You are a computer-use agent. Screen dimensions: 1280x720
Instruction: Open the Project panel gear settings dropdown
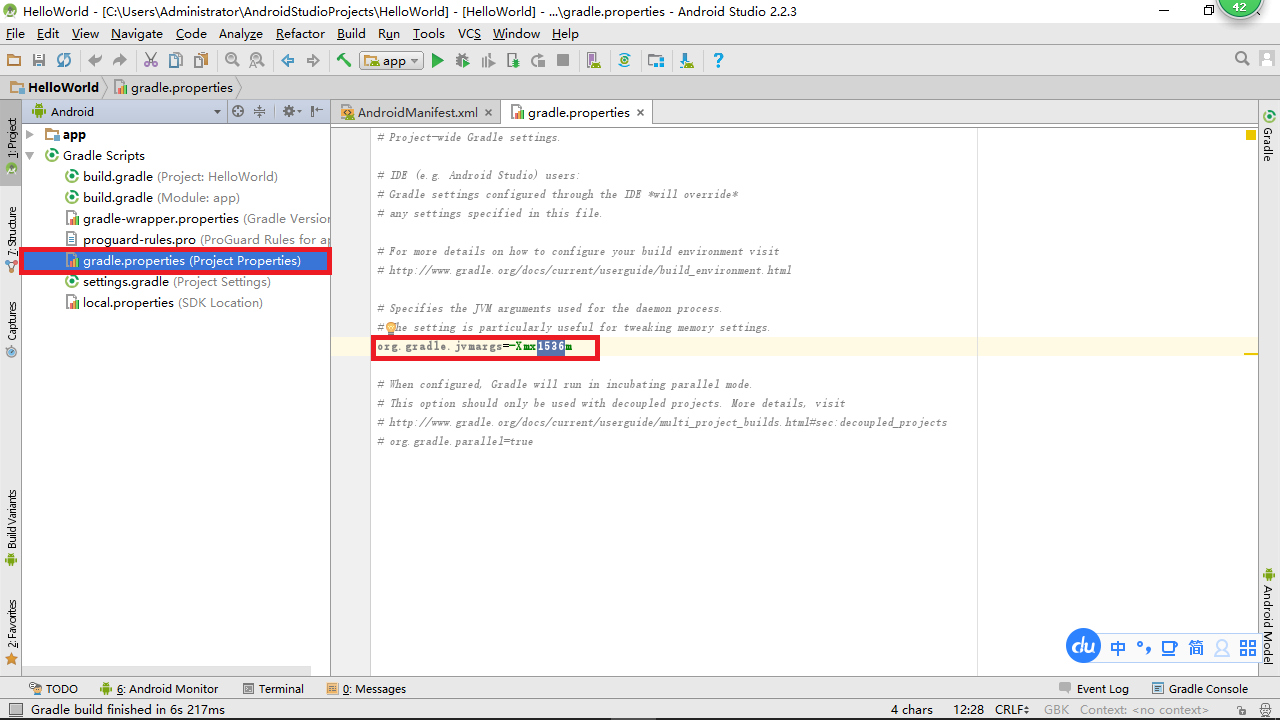point(291,112)
